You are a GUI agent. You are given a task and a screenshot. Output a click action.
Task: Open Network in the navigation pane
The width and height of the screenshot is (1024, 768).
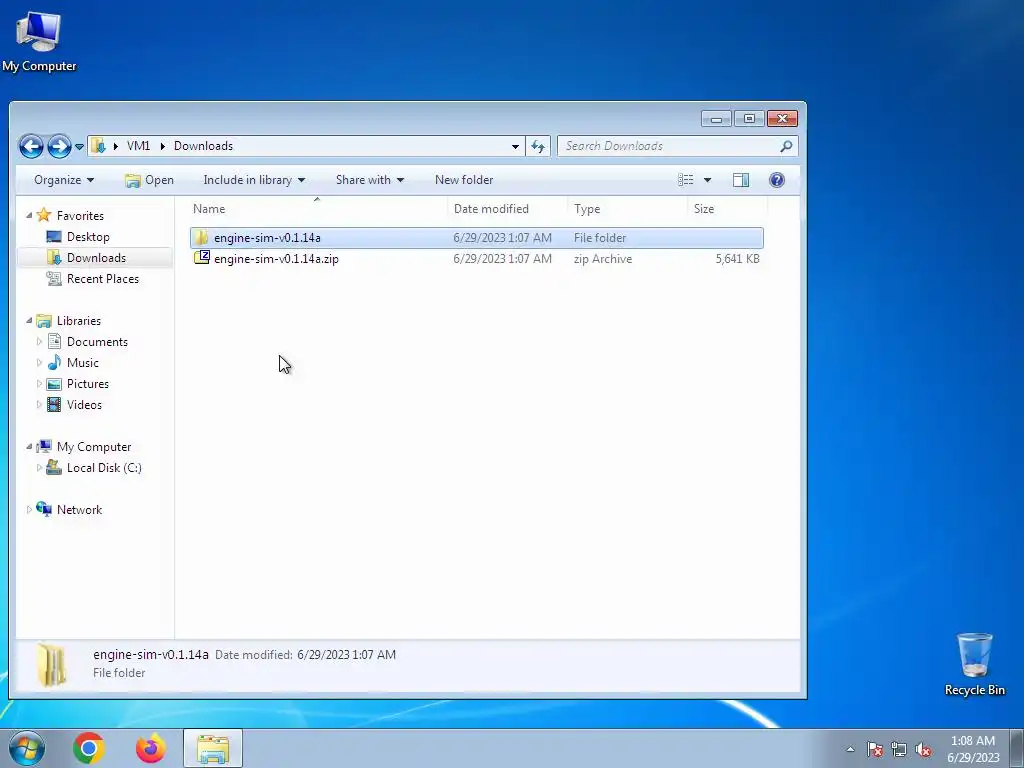[x=79, y=509]
